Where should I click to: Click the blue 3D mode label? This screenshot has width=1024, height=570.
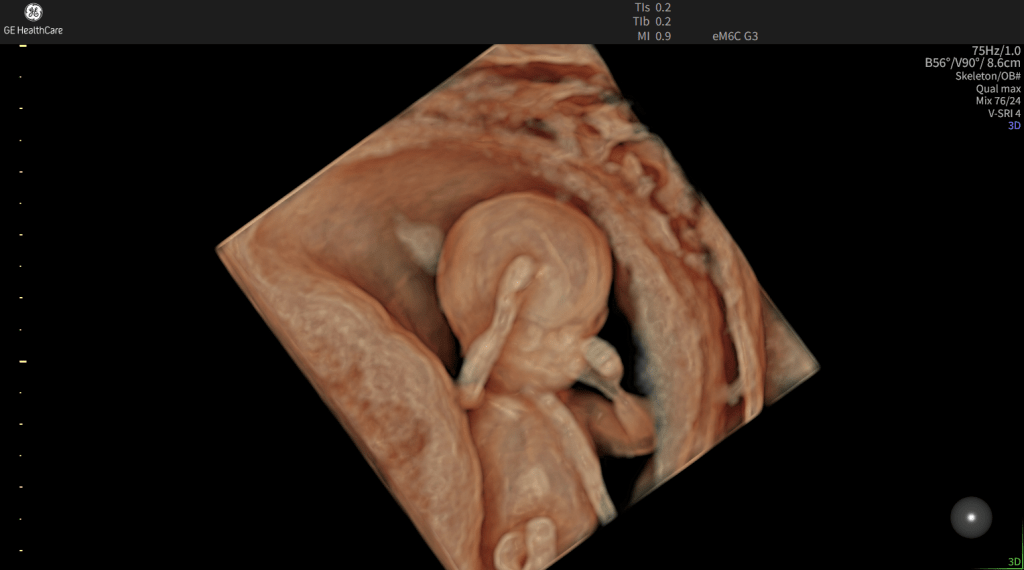[x=1013, y=126]
